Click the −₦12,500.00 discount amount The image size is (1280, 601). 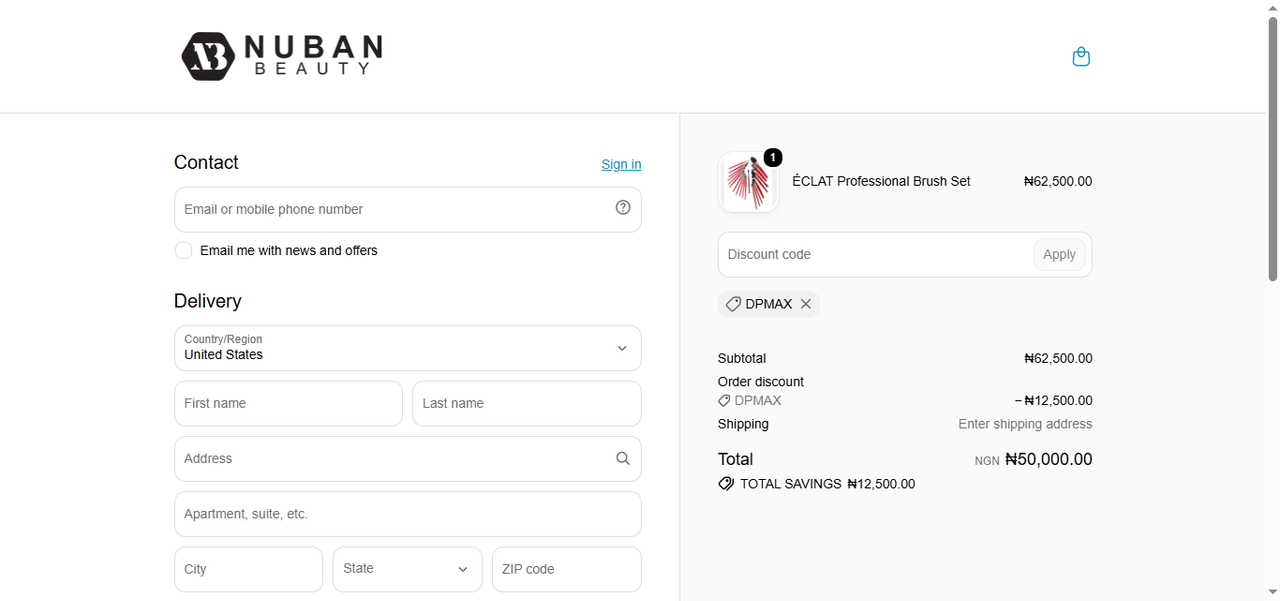[x=1053, y=401]
